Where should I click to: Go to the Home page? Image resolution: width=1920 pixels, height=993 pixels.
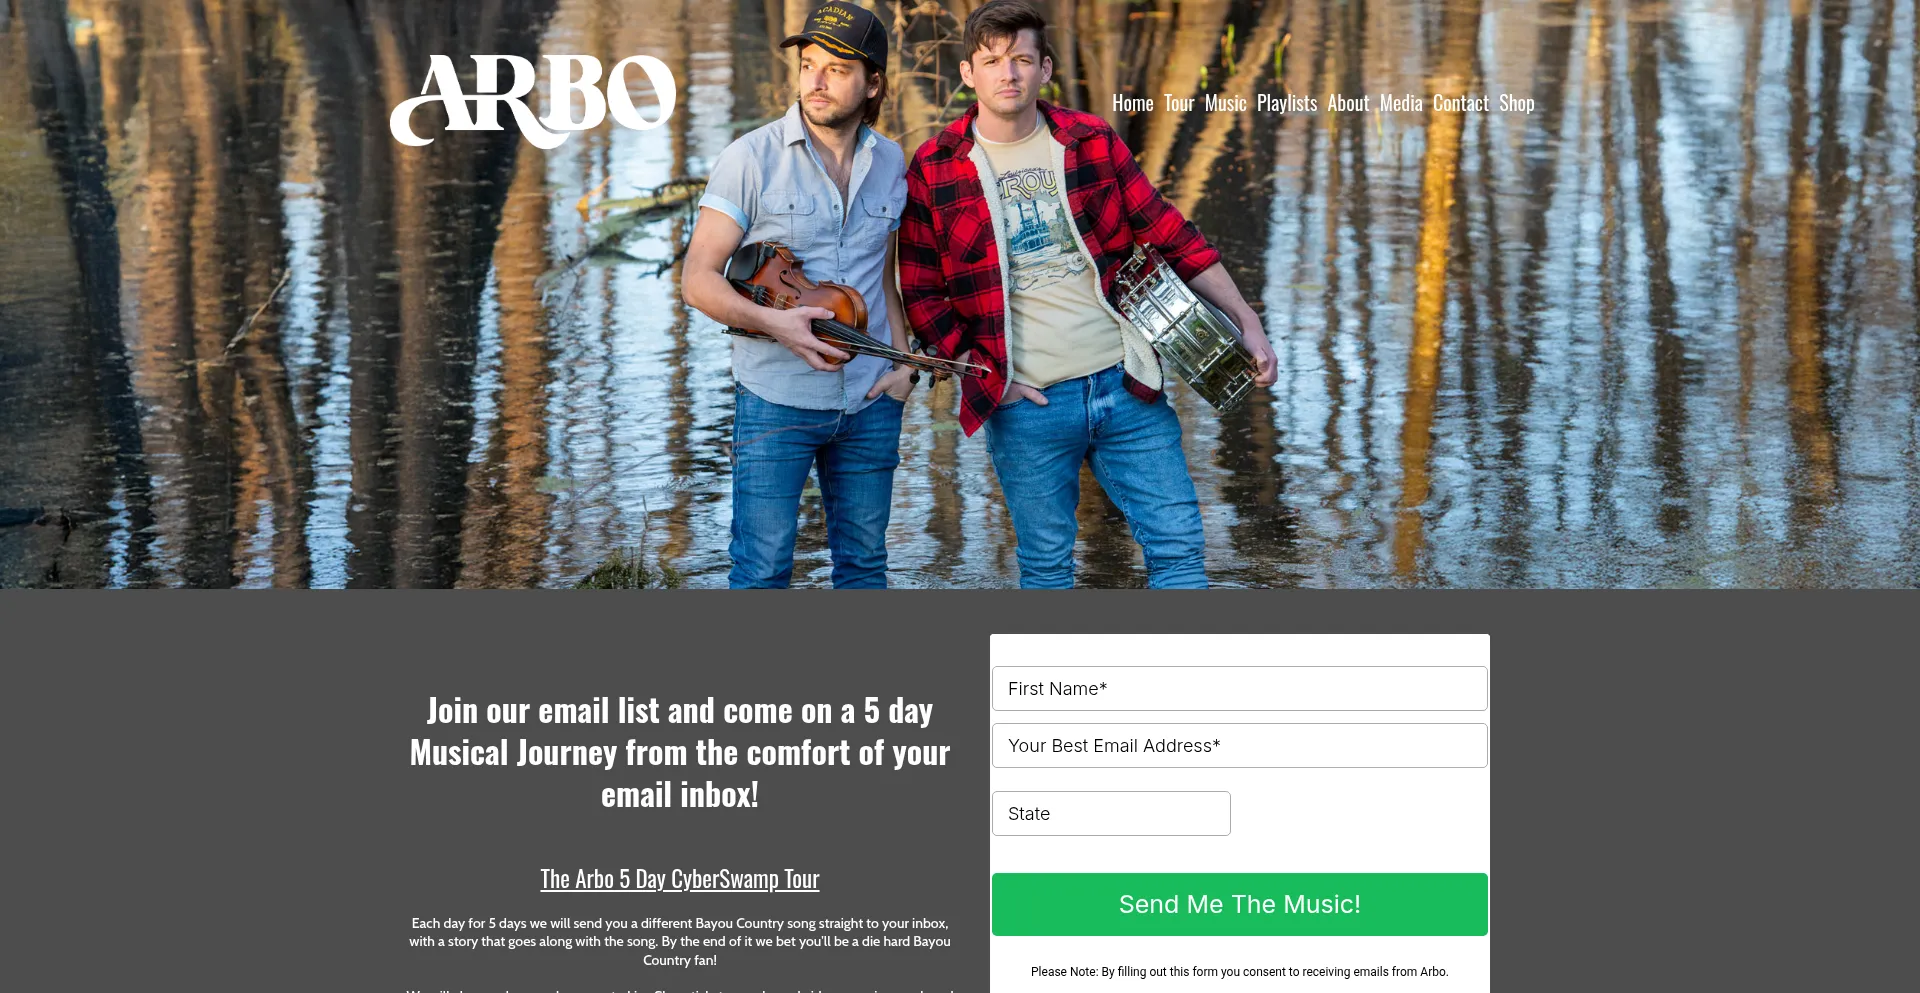click(x=1132, y=103)
